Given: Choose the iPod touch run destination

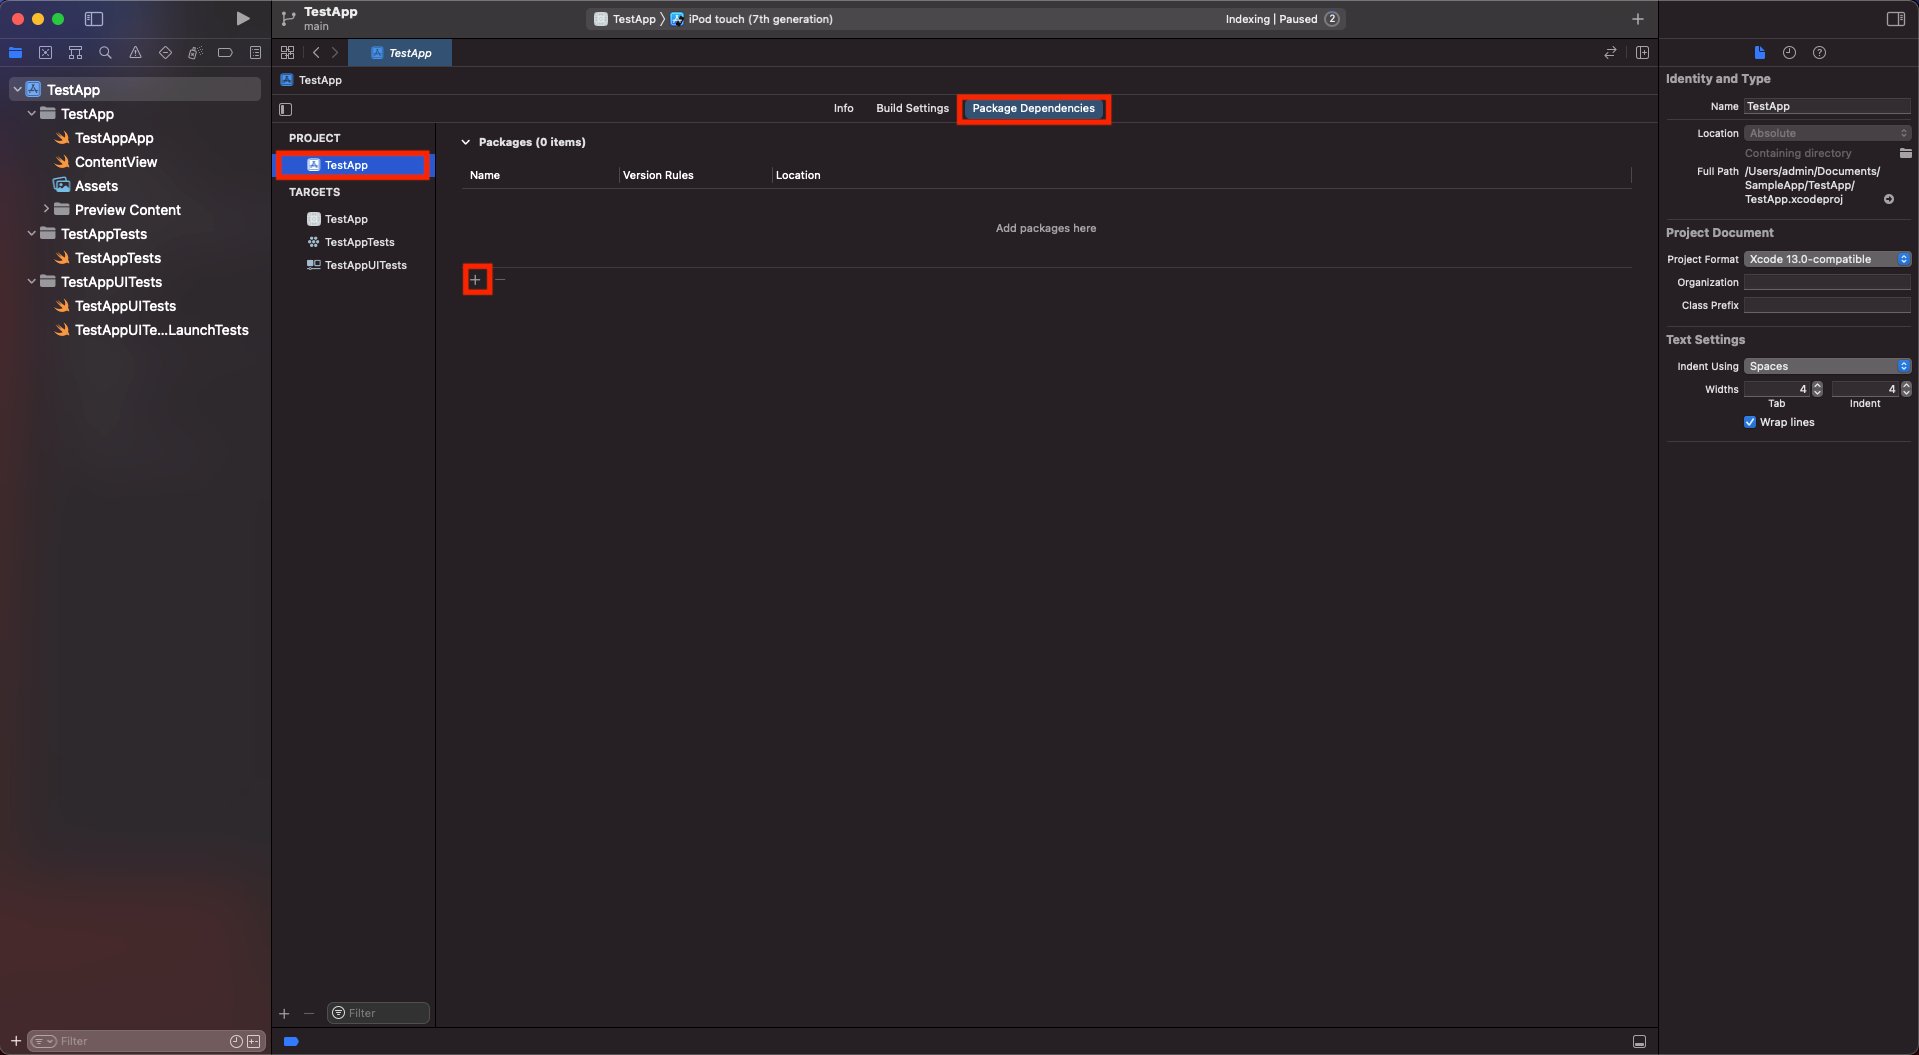Looking at the screenshot, I should click(751, 19).
